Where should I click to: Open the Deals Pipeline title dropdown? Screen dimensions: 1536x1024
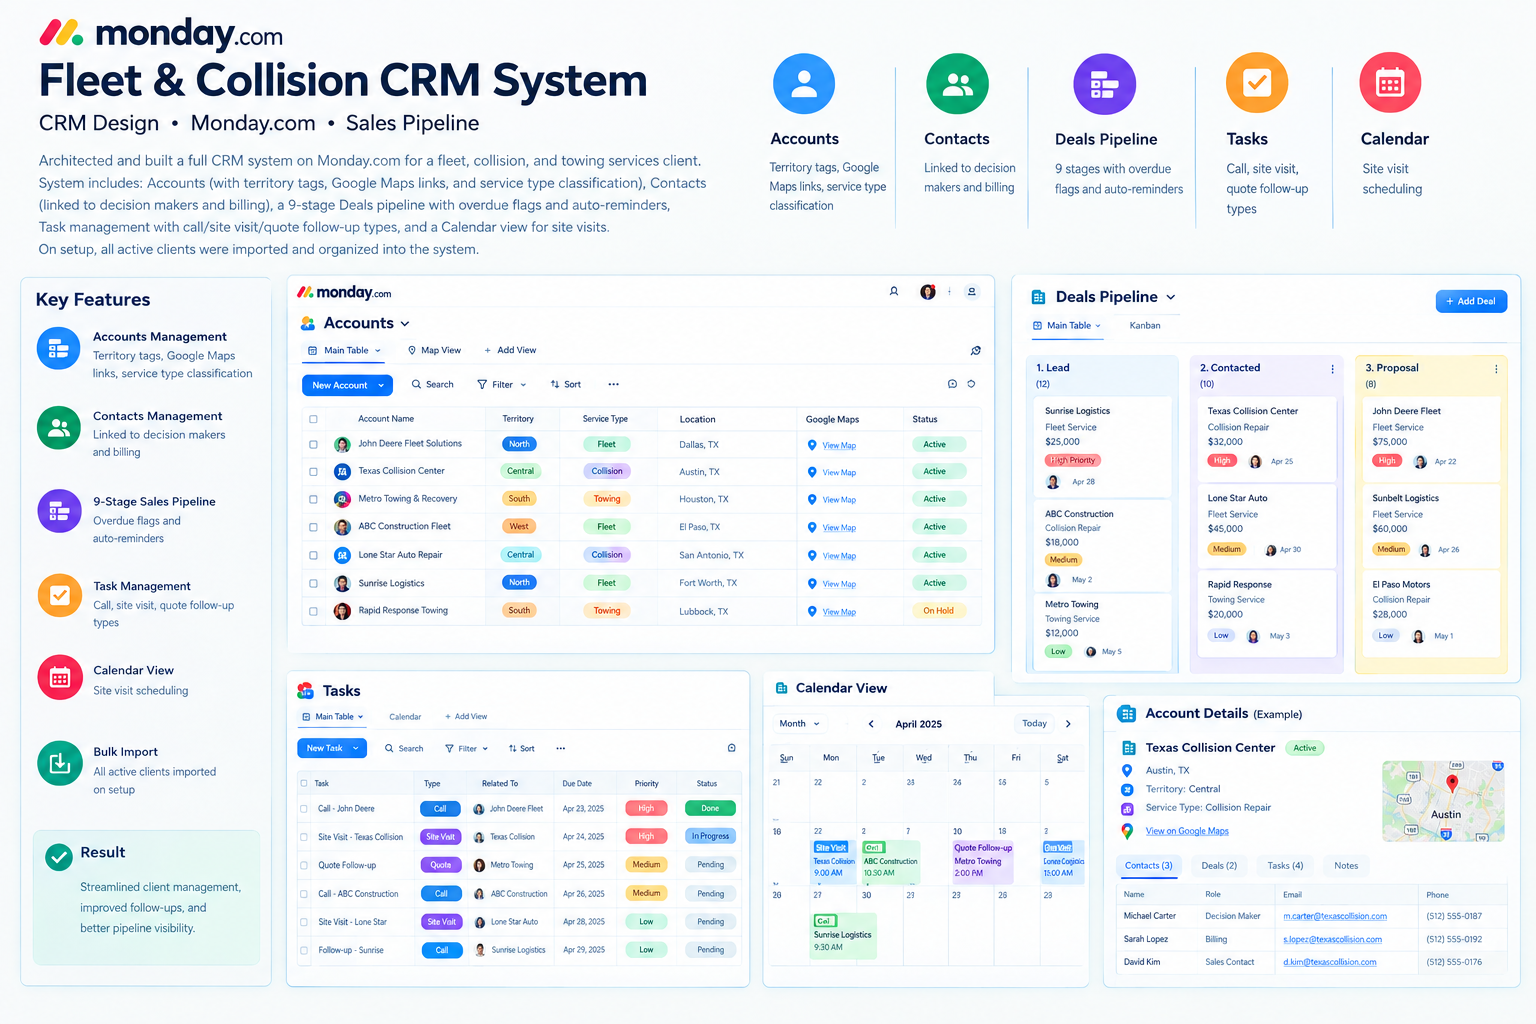click(1171, 297)
